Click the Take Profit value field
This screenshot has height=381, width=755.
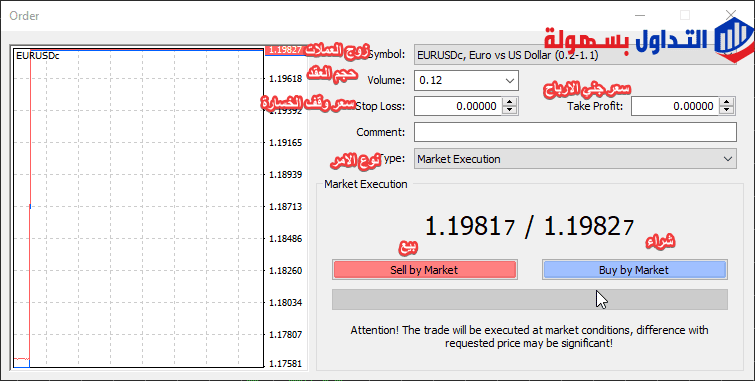[675, 106]
